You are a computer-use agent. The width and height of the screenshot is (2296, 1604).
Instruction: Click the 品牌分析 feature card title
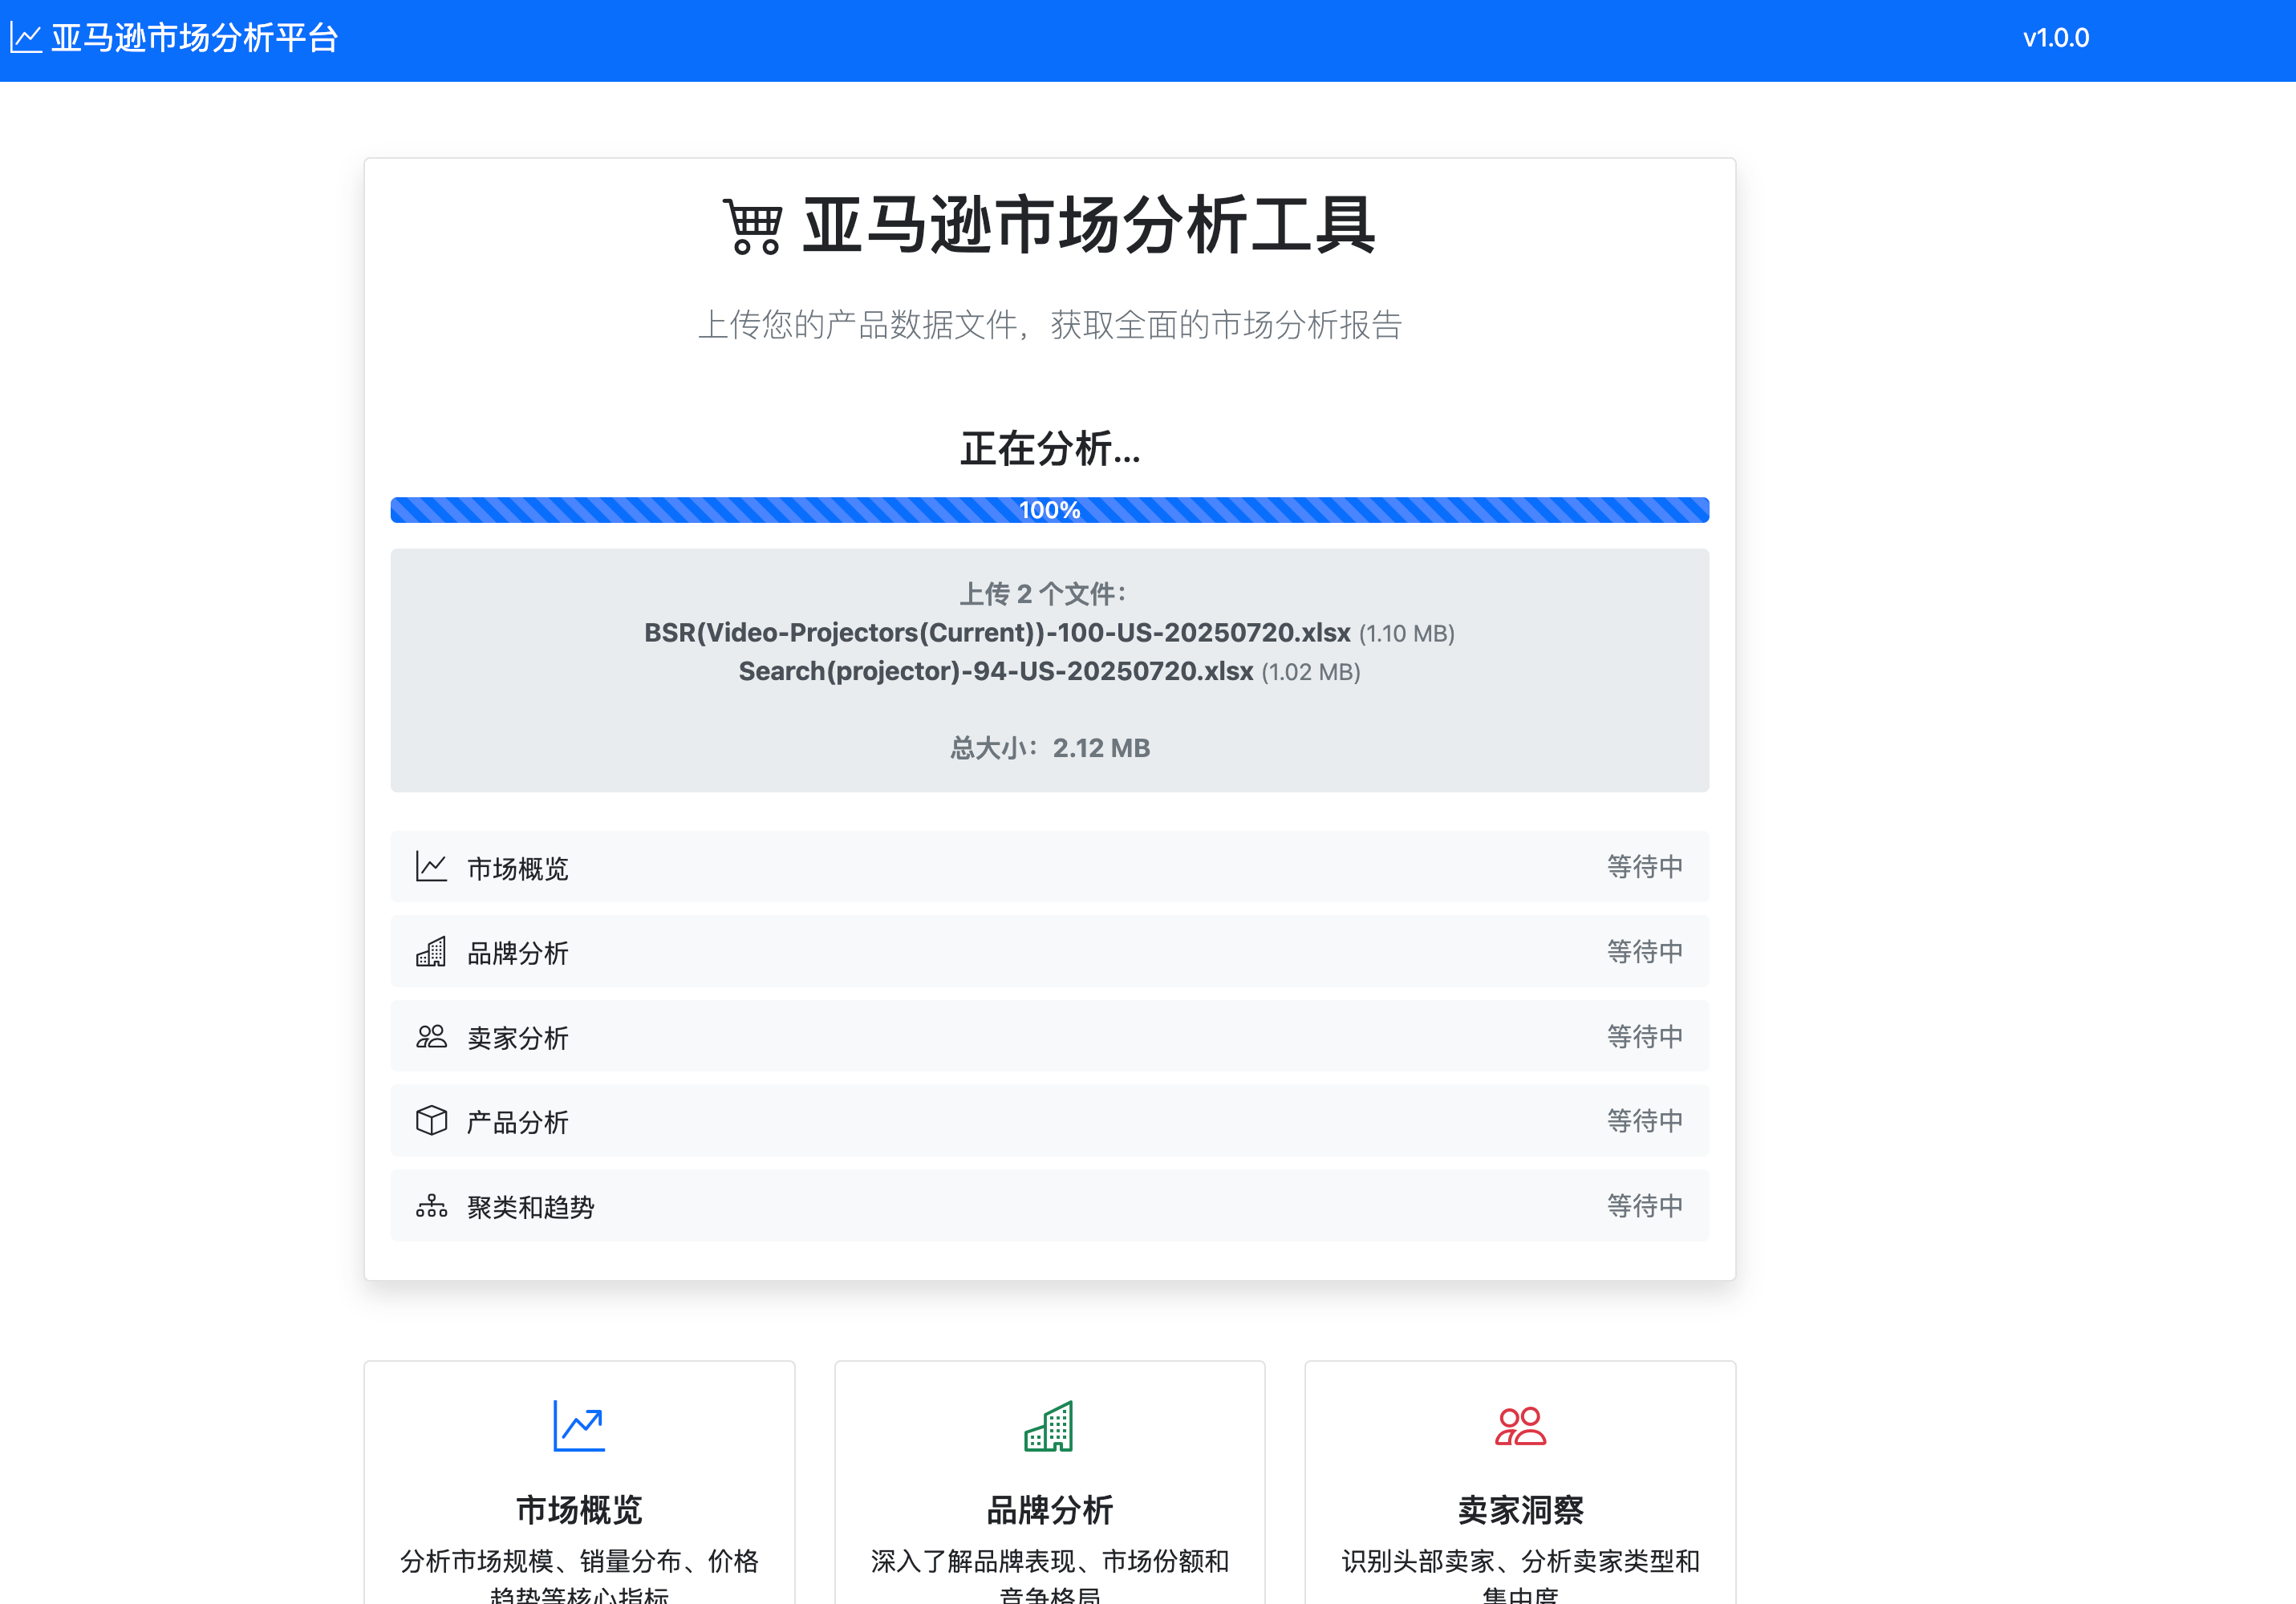point(1049,1510)
